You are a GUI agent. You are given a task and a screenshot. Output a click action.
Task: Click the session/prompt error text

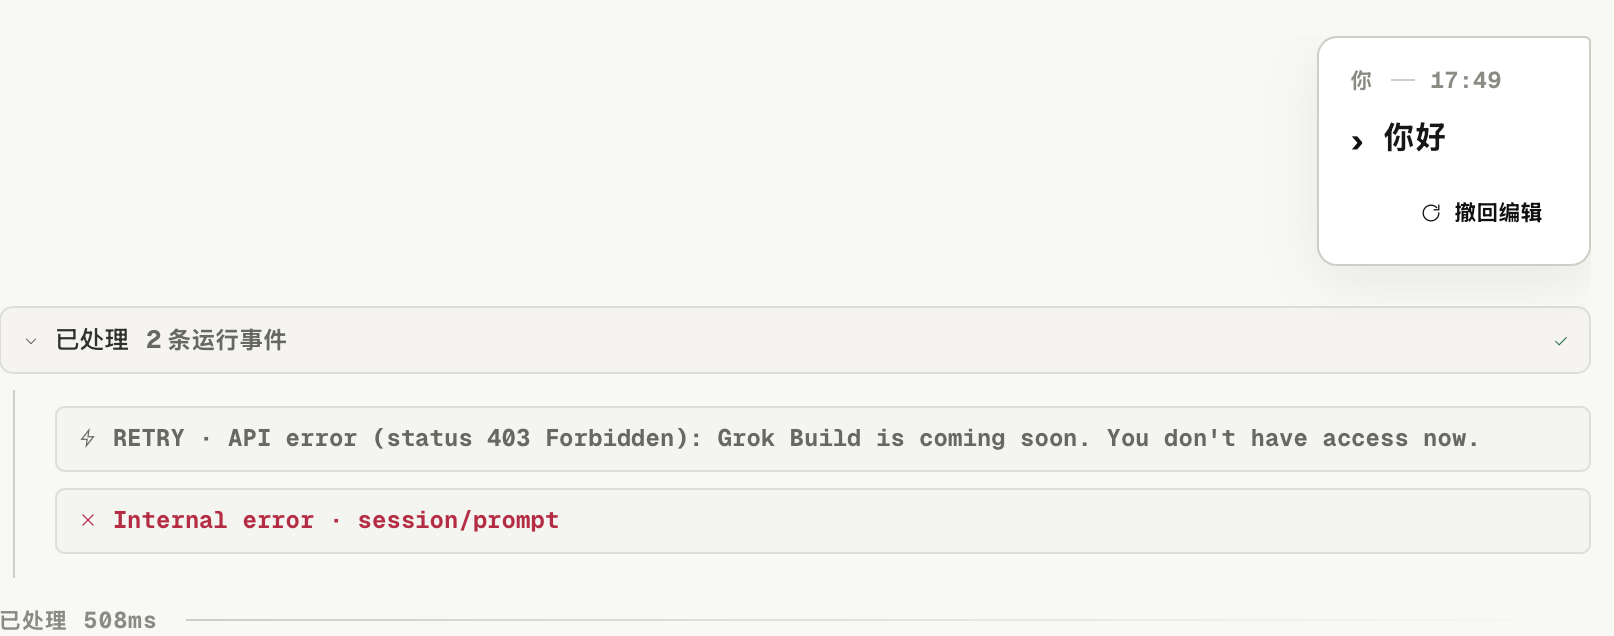point(458,520)
